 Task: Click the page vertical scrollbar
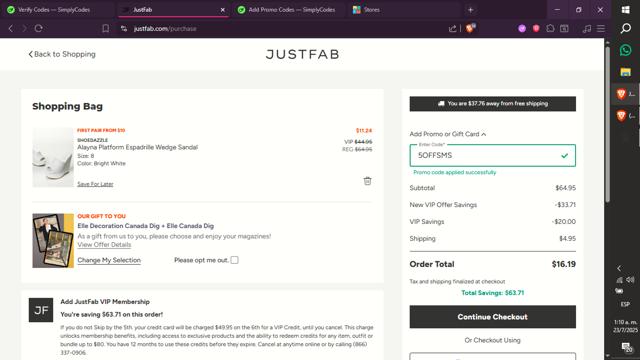[x=607, y=124]
